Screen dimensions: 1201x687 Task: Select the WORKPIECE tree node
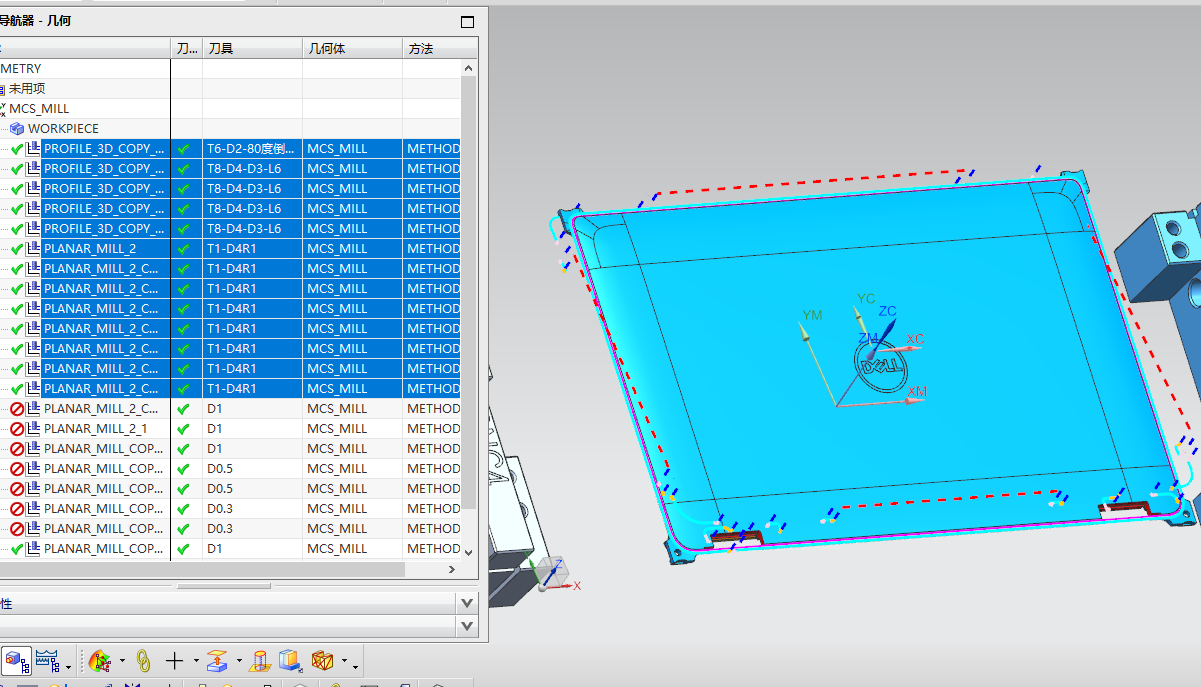point(63,129)
